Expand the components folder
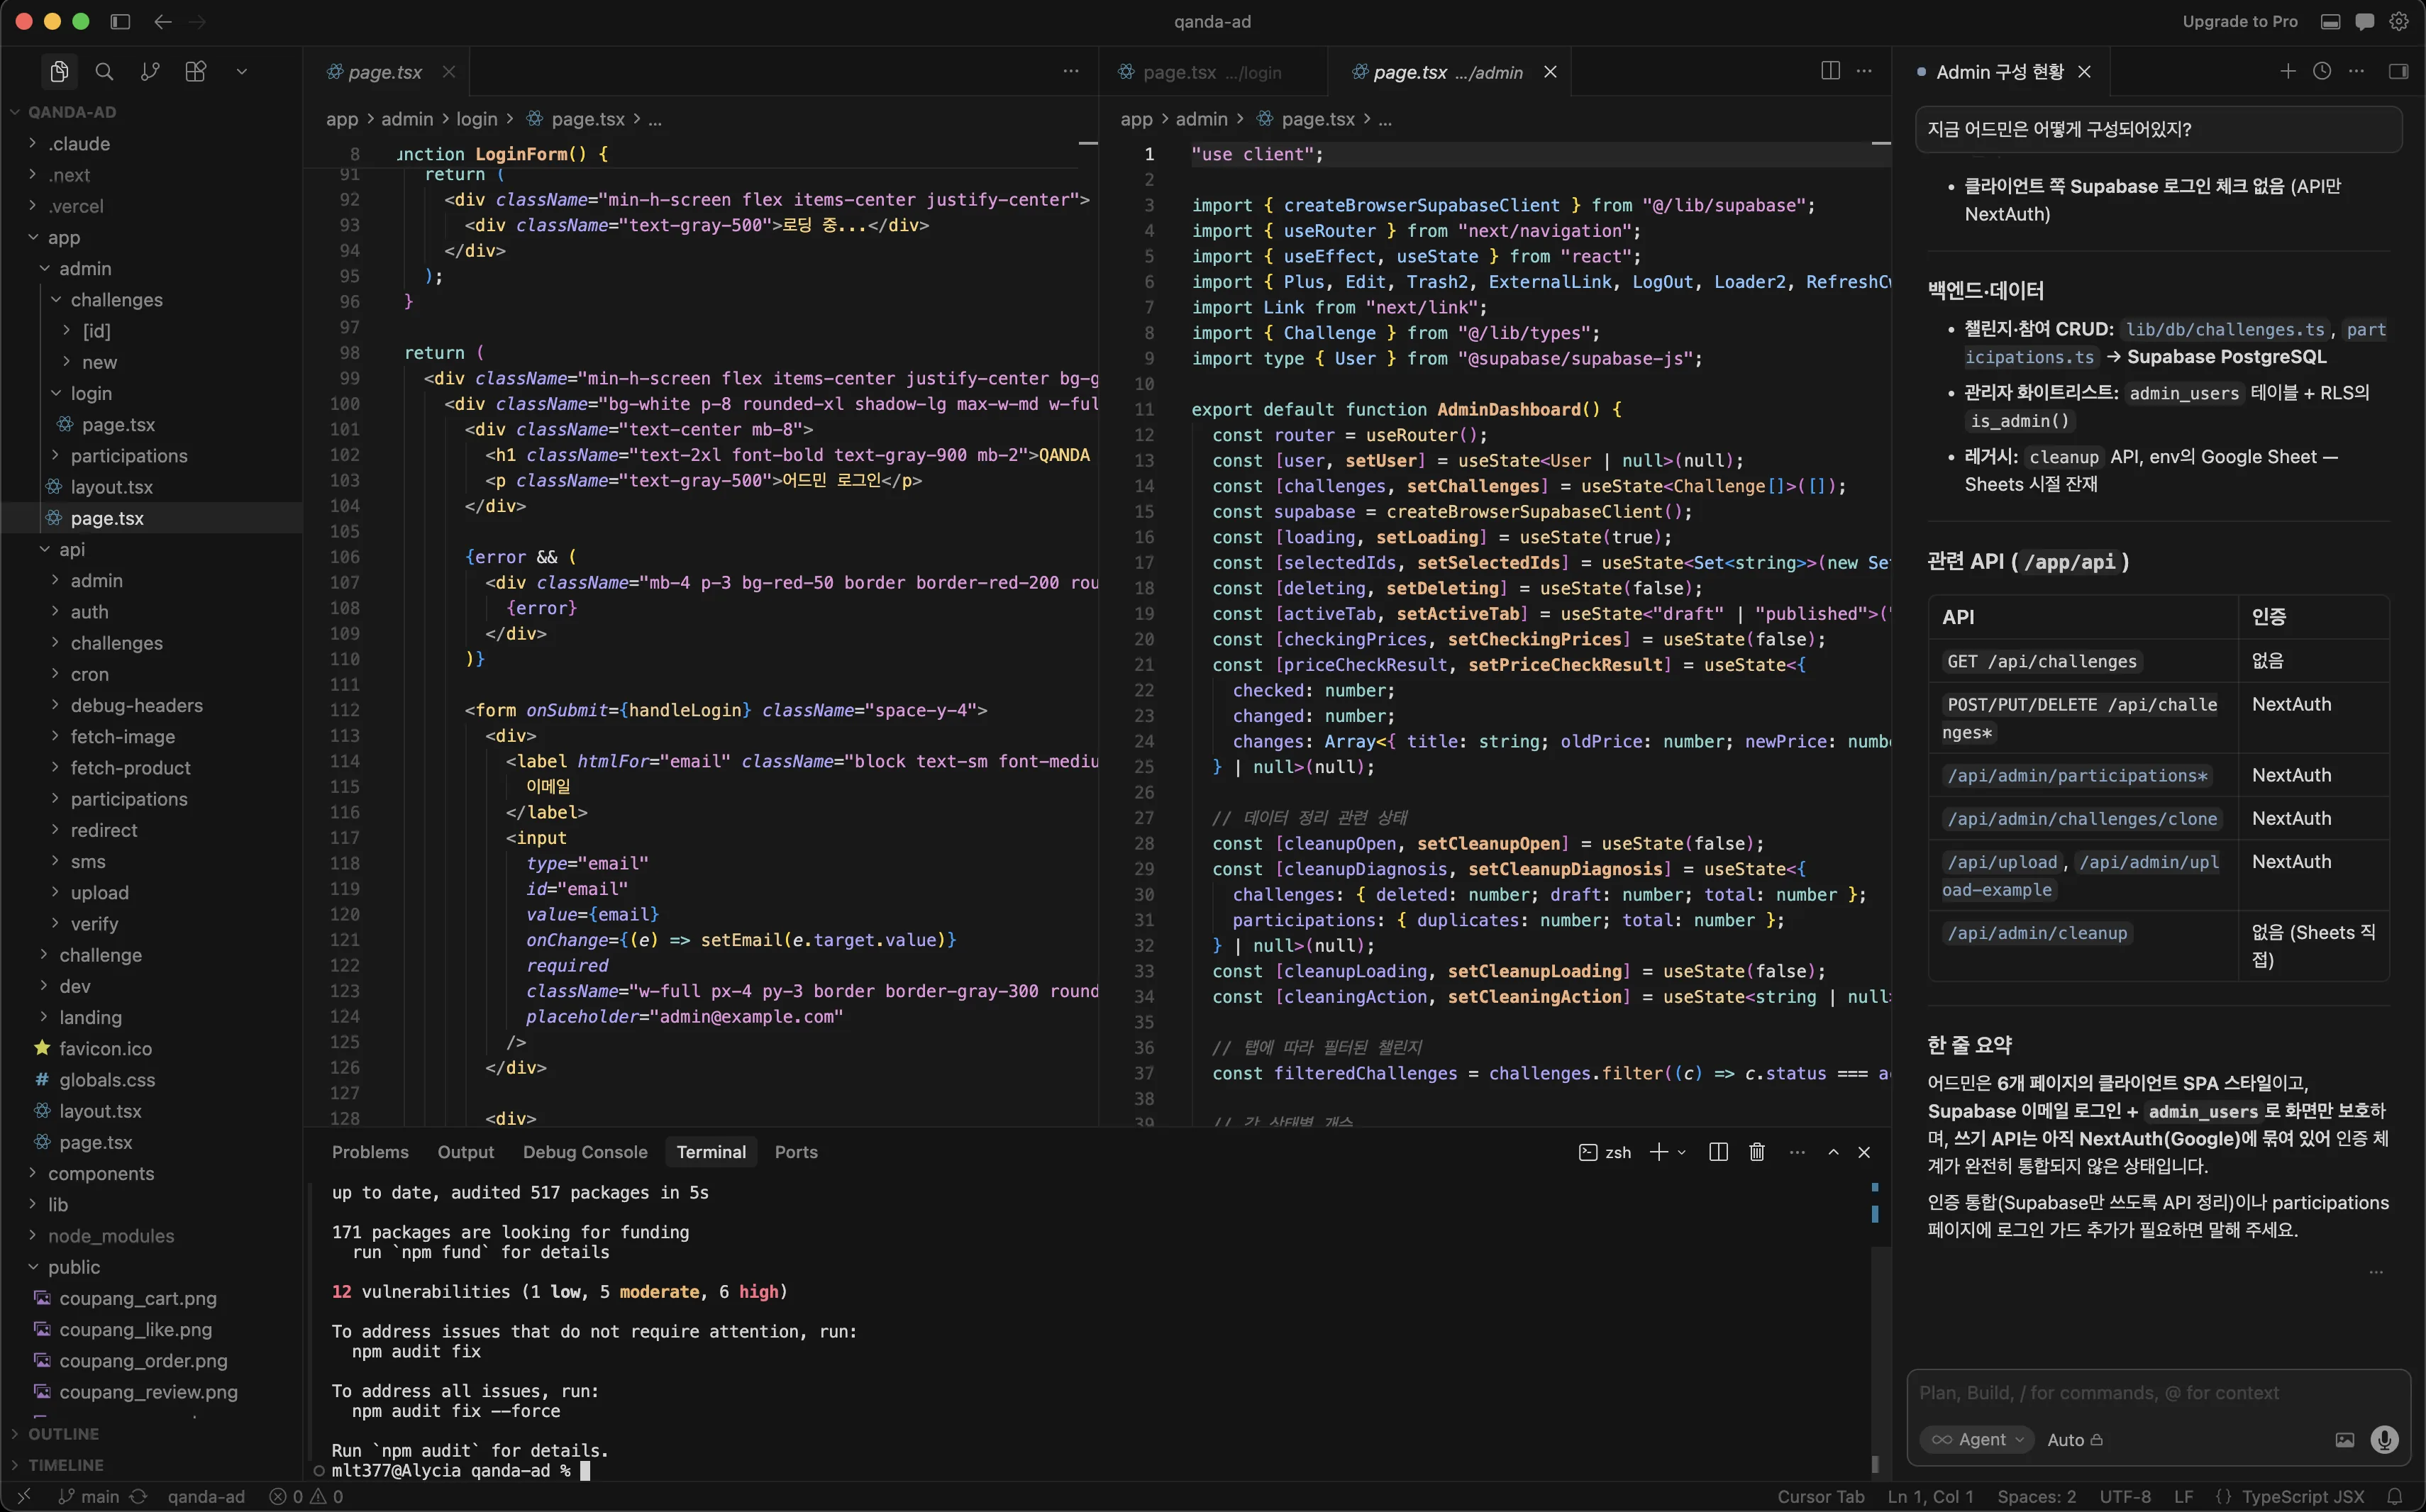 click(x=100, y=1173)
